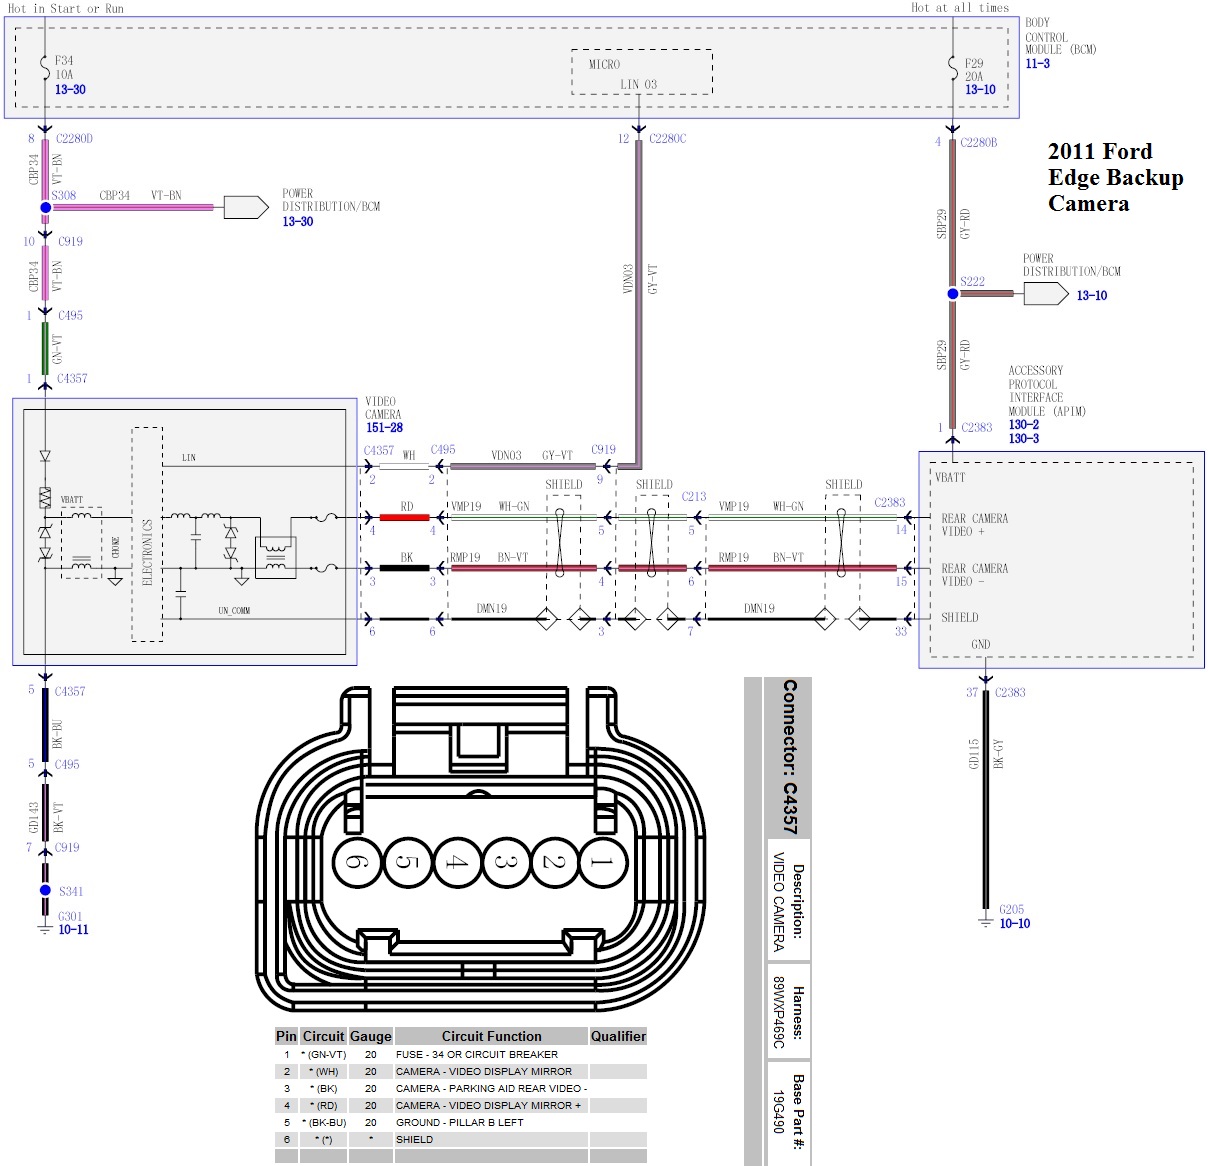Click the ELECTRONICS block inside the video camera
Image resolution: width=1208 pixels, height=1166 pixels.
pyautogui.click(x=147, y=535)
